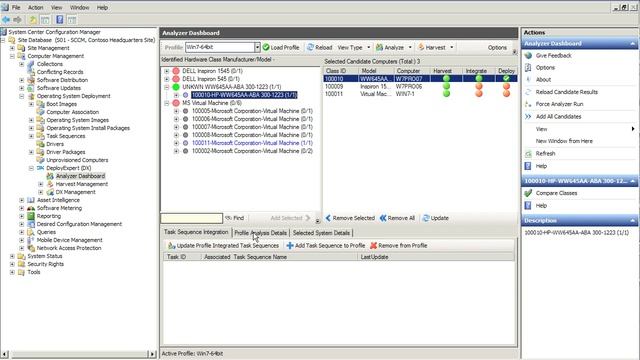Click Add Task Sequence to Profile
Screen dimensions: 640x360
tap(326, 246)
